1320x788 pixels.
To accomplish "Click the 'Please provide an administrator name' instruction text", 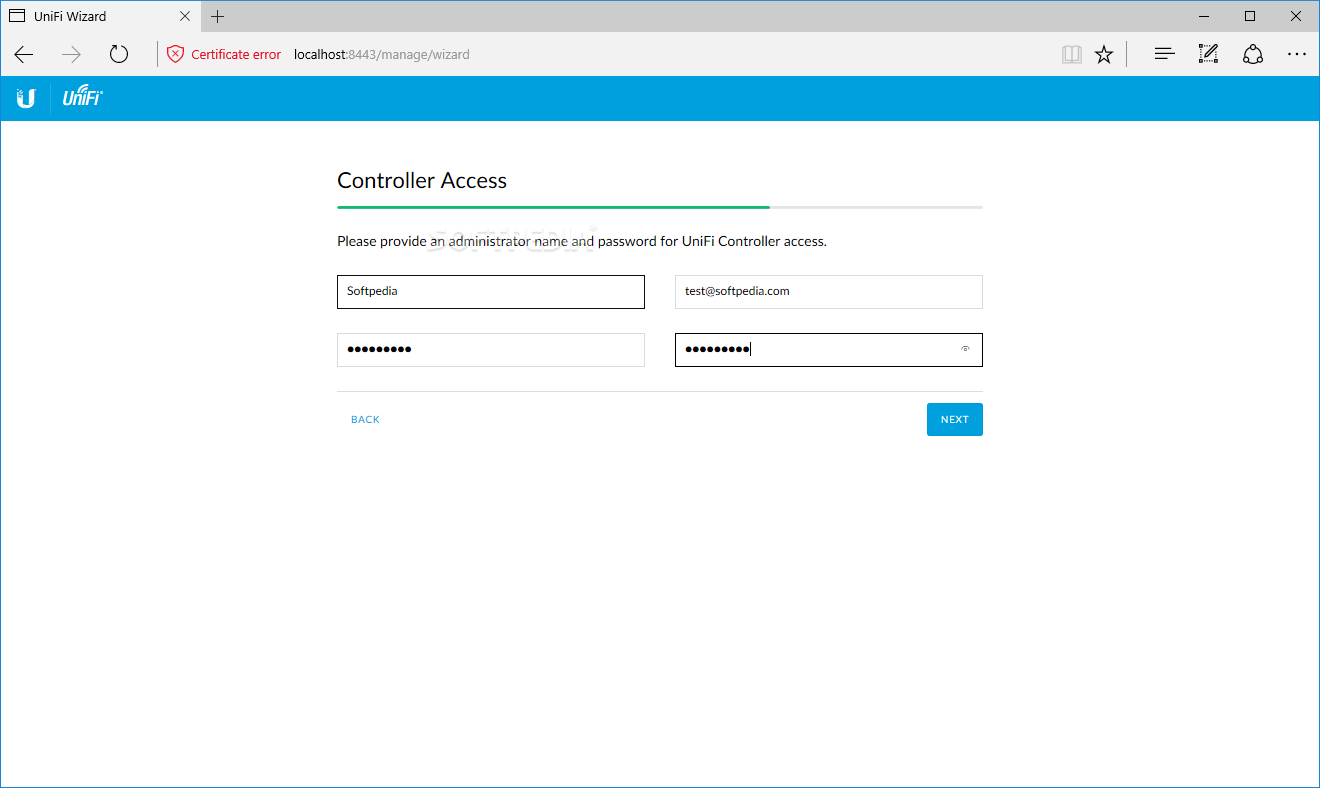I will pyautogui.click(x=582, y=241).
